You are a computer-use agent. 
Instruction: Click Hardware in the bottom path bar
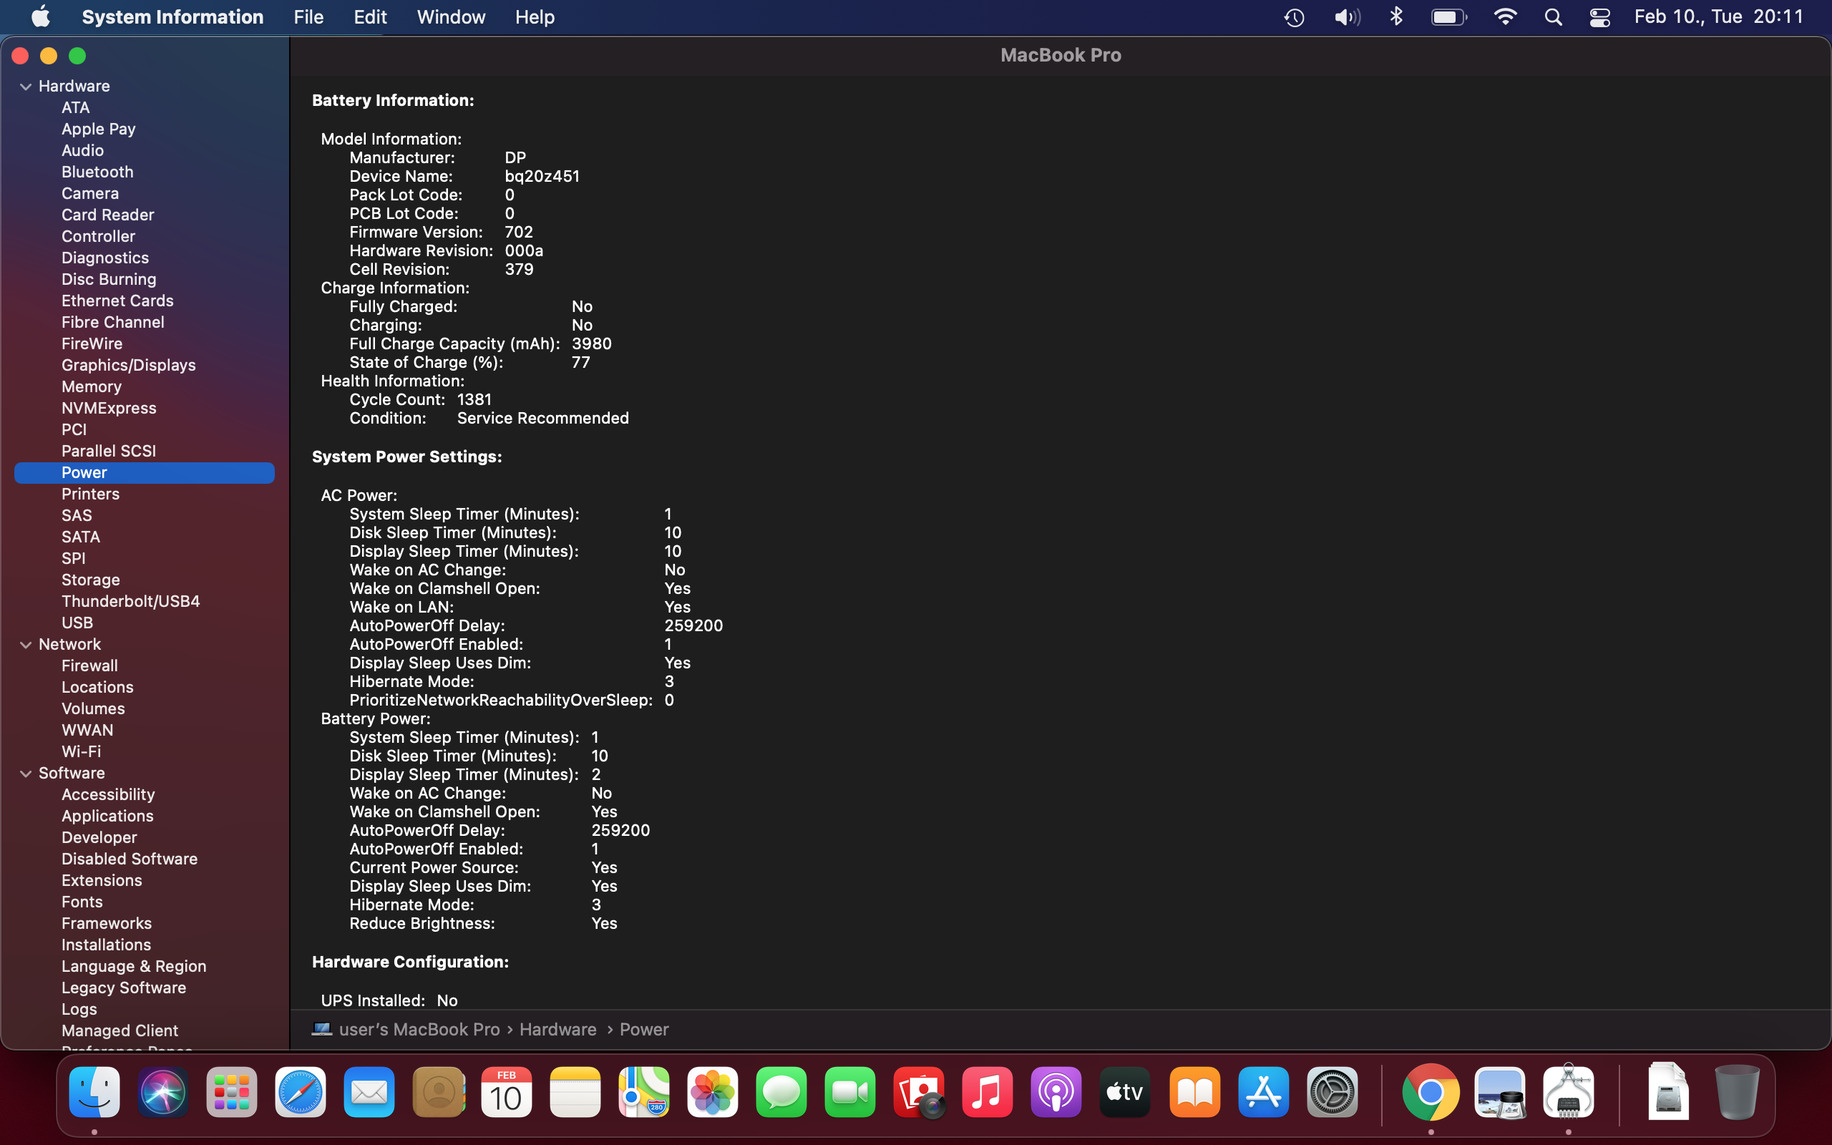558,1029
